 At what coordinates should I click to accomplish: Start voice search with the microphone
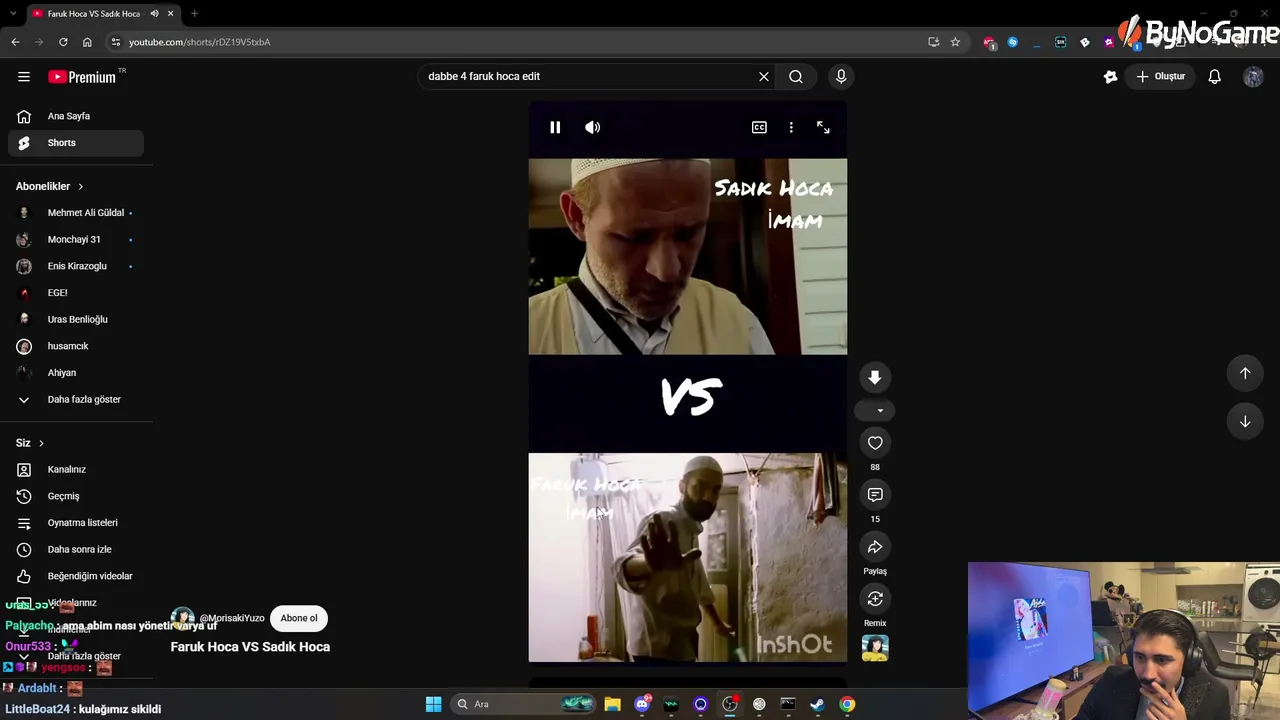tap(841, 77)
